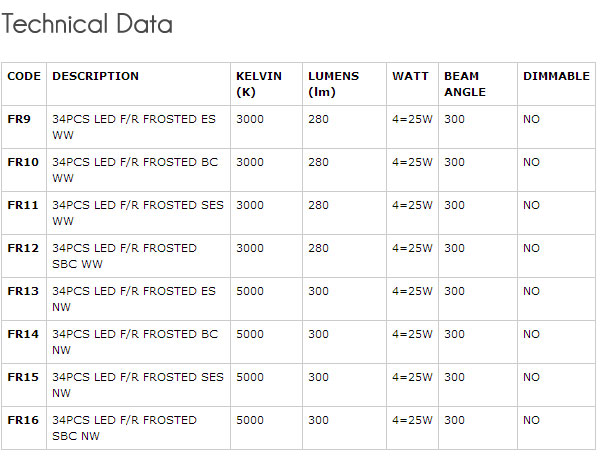Select the FR12 code cell
This screenshot has height=457, width=601.
pyautogui.click(x=23, y=248)
